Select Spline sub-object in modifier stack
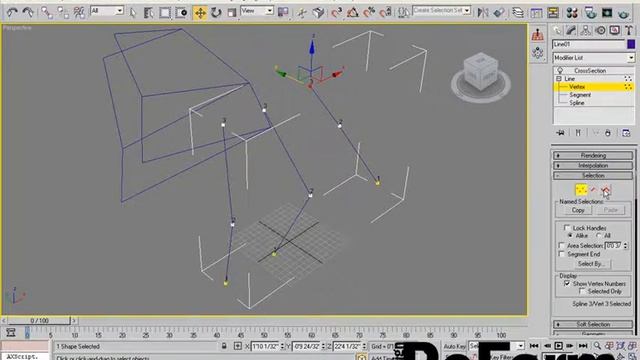The width and height of the screenshot is (640, 360). click(577, 103)
